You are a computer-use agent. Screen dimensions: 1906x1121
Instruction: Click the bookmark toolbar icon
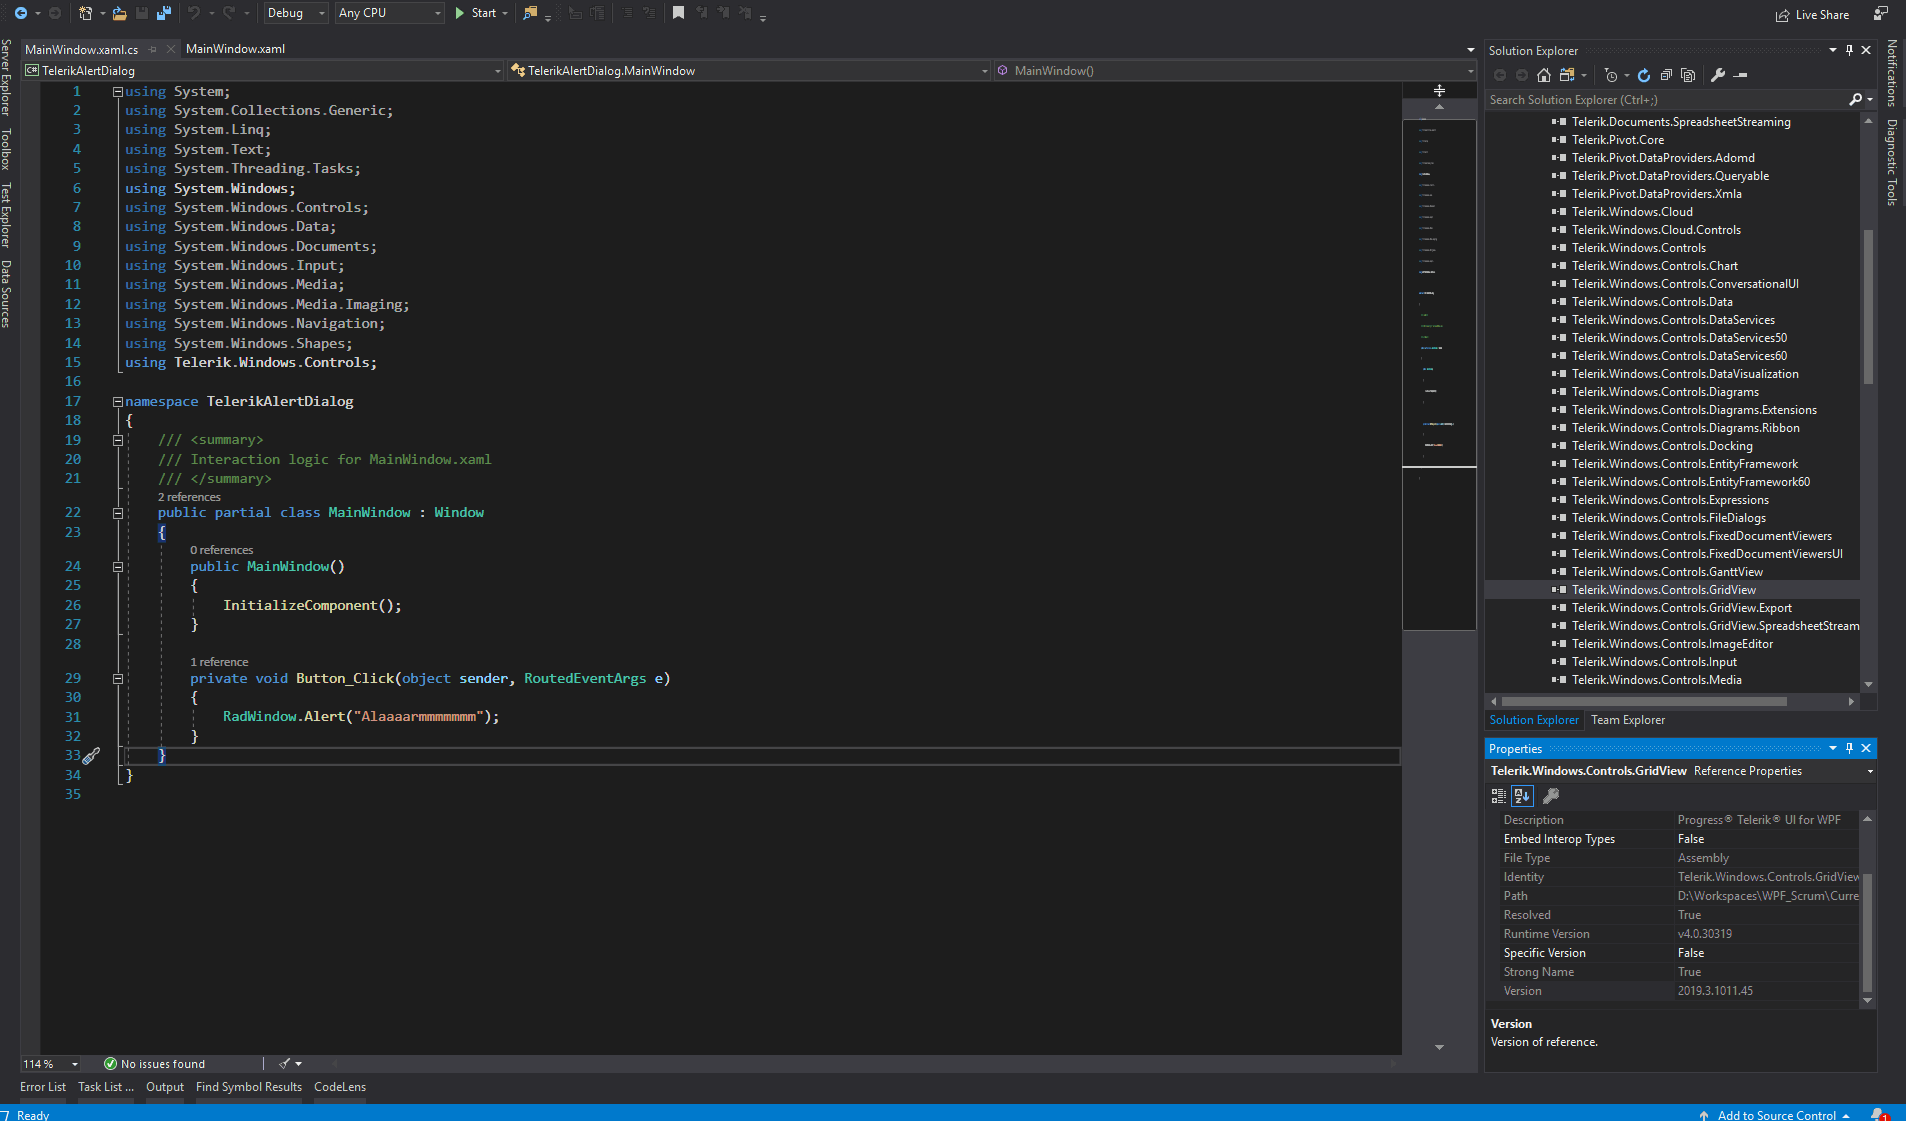pos(678,13)
